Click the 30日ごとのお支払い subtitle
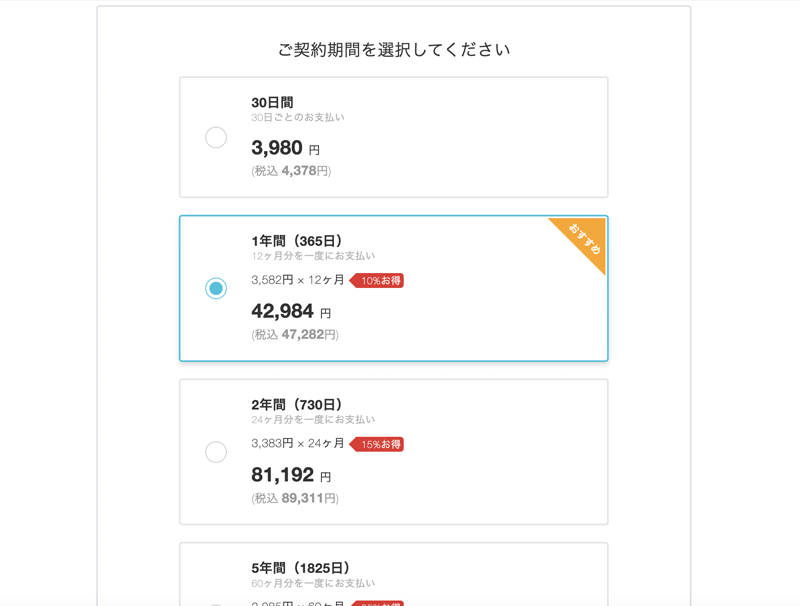Screen dimensions: 800x606 [298, 118]
